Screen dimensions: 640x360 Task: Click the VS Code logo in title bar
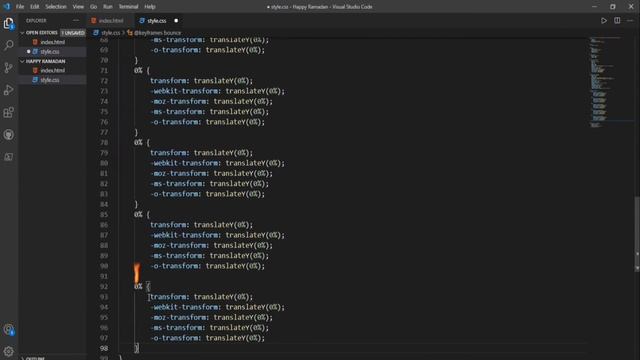pyautogui.click(x=7, y=7)
